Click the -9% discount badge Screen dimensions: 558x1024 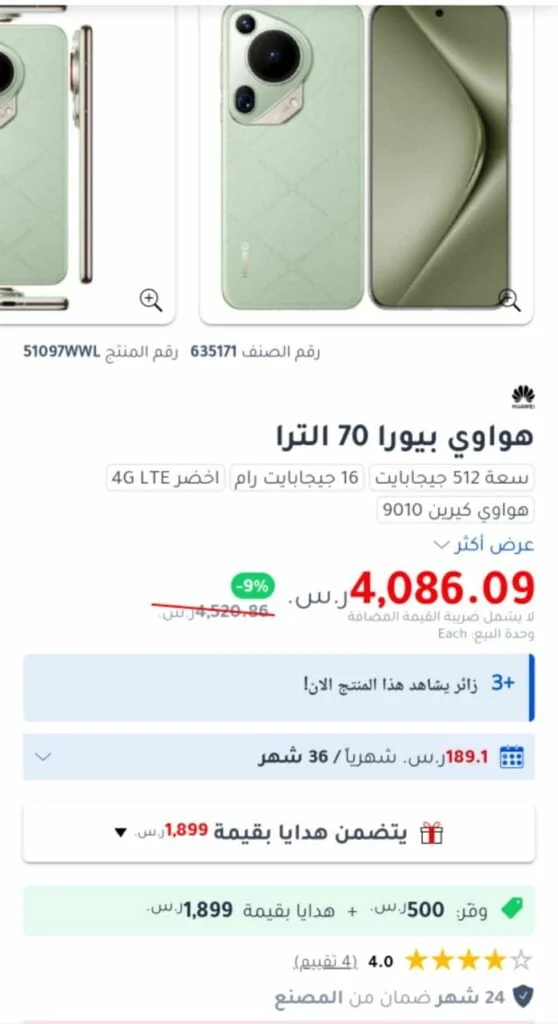252,586
